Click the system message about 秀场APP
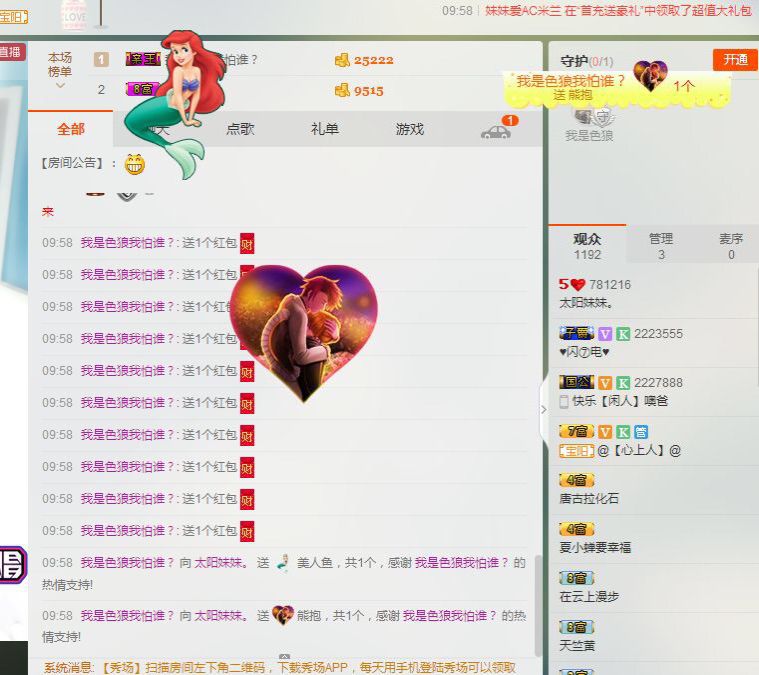This screenshot has width=759, height=675. tap(281, 668)
